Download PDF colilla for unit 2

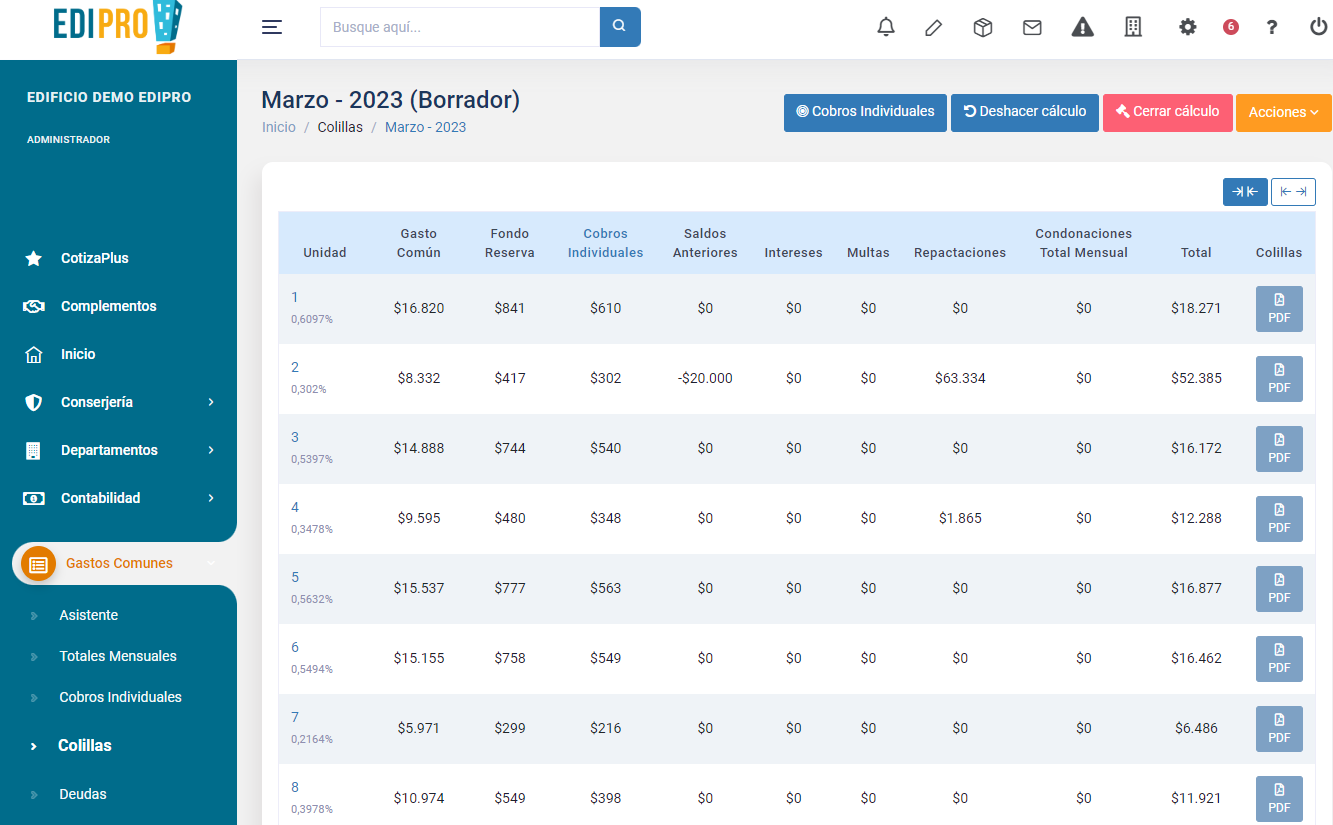click(x=1279, y=378)
